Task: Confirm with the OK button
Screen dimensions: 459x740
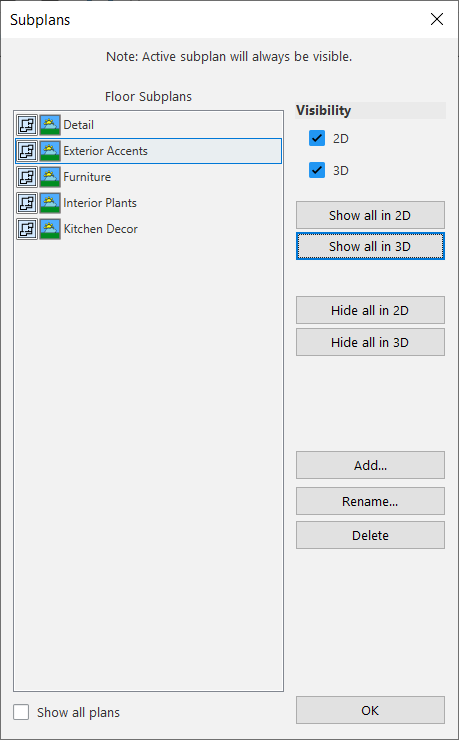Action: 370,710
